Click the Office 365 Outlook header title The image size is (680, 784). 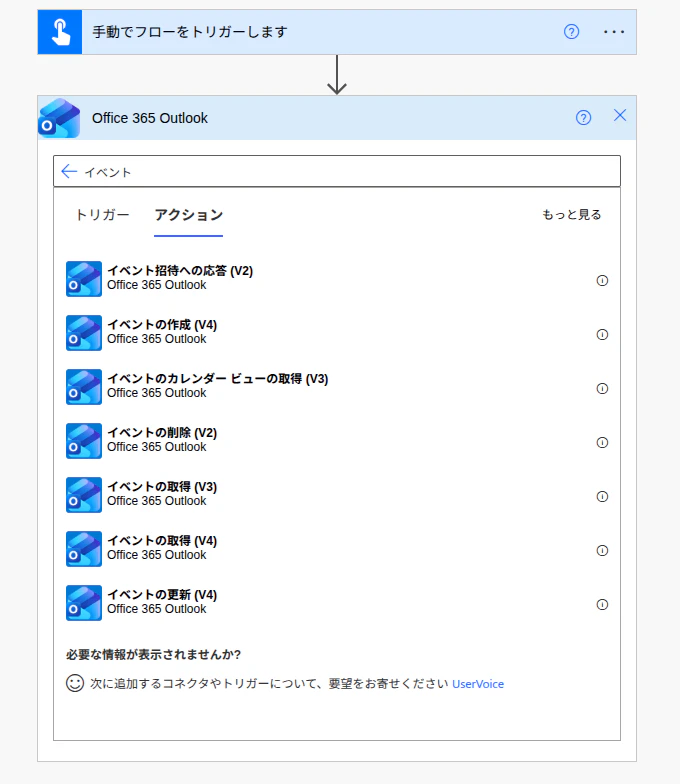150,118
